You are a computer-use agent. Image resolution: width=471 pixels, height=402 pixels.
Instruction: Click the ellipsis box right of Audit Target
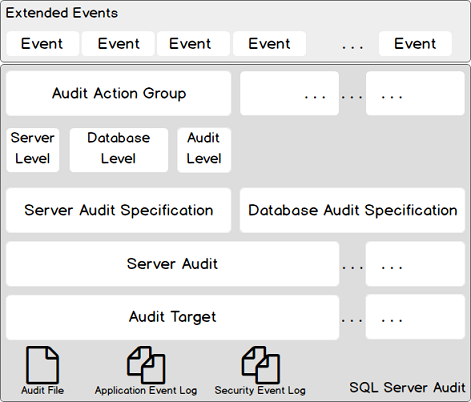(415, 317)
